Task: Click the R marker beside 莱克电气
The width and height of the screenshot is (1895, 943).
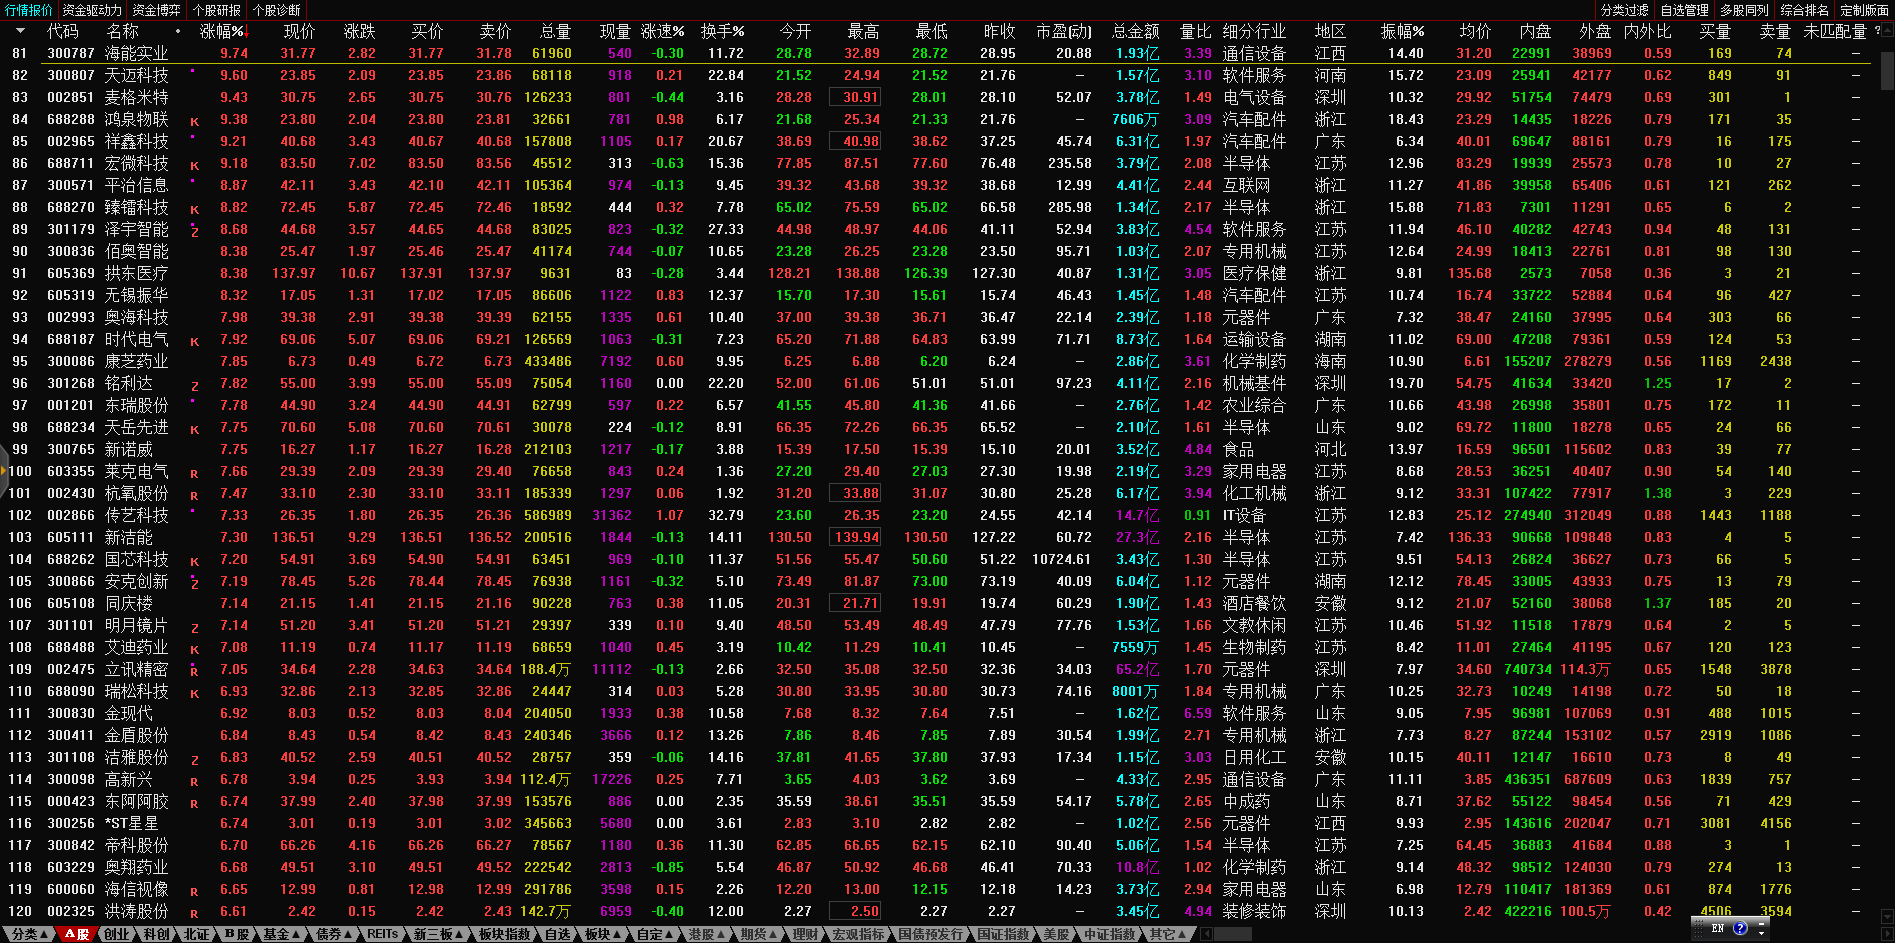Action: 195,473
